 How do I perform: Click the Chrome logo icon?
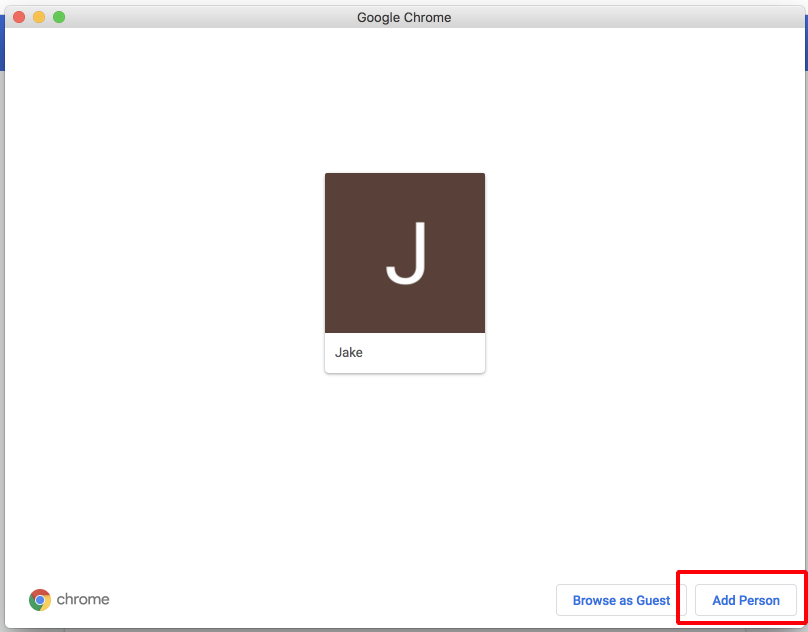coord(40,600)
